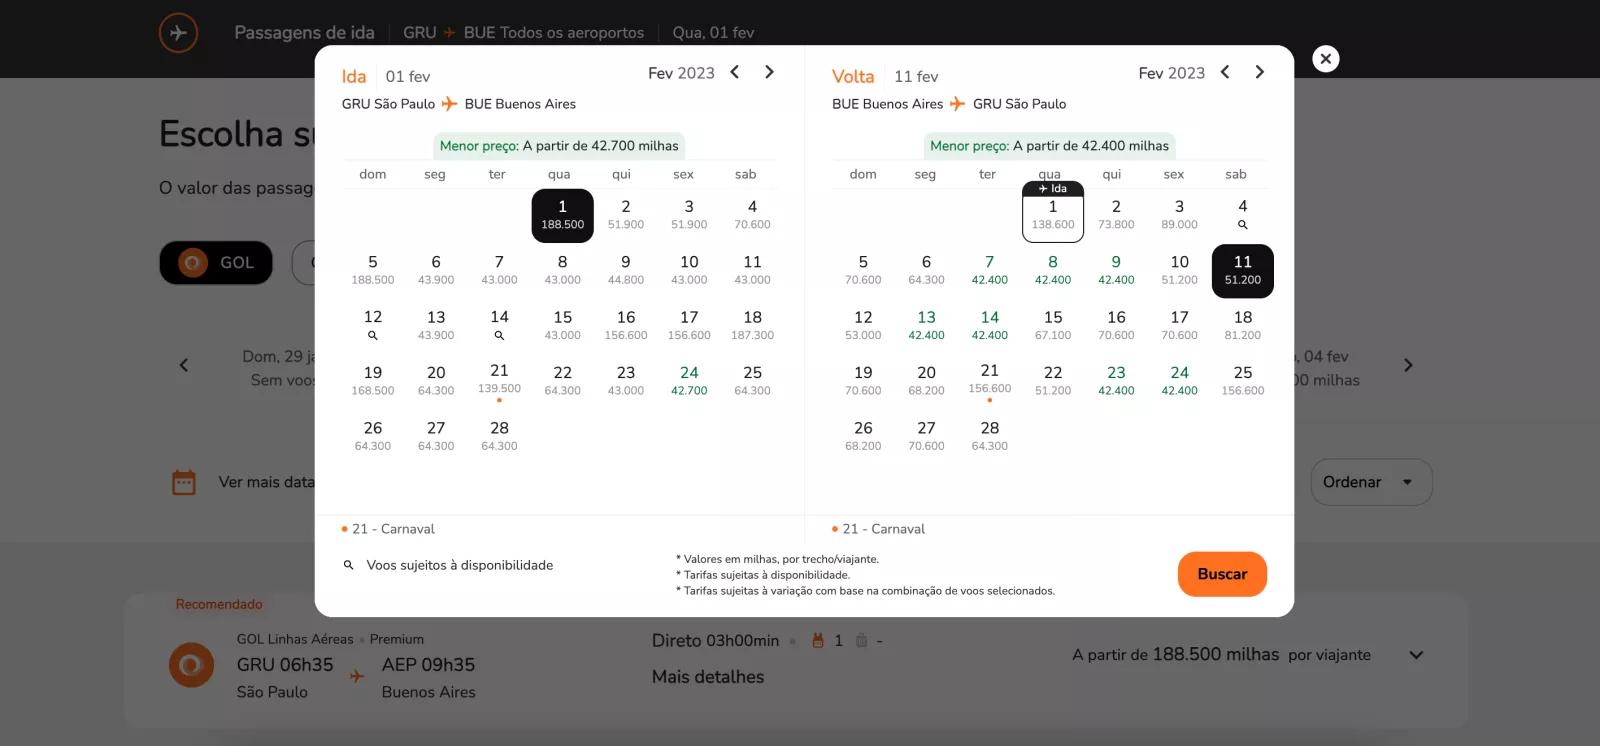Image resolution: width=1600 pixels, height=746 pixels.
Task: Select Ida date 21 Carnaval 139.500
Action: 499,380
